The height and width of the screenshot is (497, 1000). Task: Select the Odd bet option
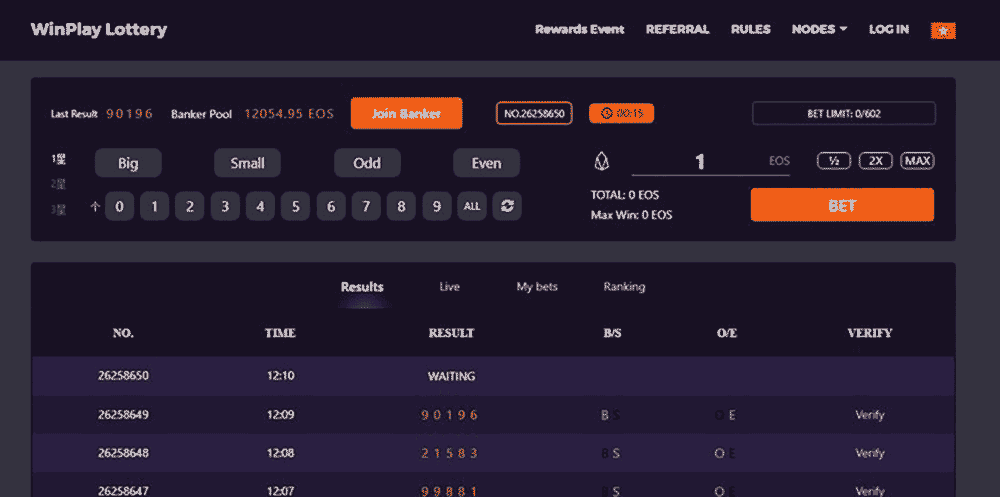tap(367, 163)
